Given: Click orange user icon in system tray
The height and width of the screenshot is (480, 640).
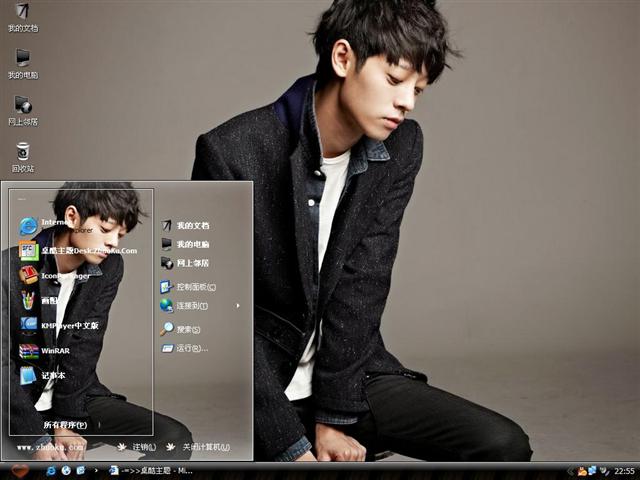Looking at the screenshot, I should [x=582, y=471].
